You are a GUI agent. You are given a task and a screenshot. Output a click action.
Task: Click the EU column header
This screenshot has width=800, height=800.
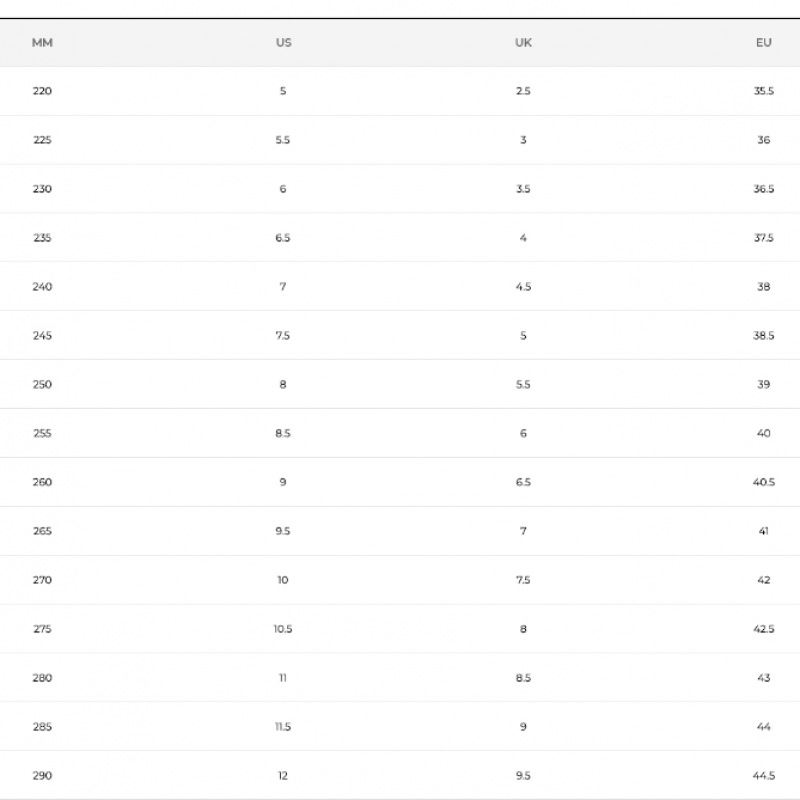coord(764,43)
